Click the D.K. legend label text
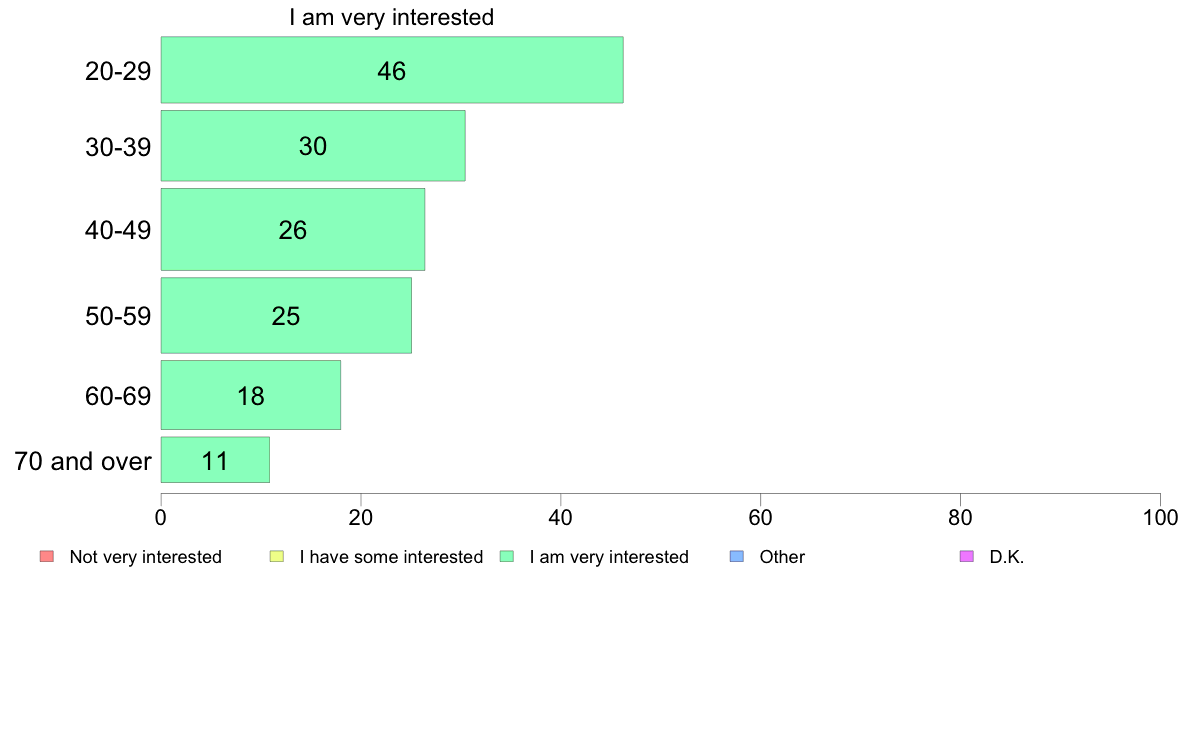 pyautogui.click(x=1007, y=557)
